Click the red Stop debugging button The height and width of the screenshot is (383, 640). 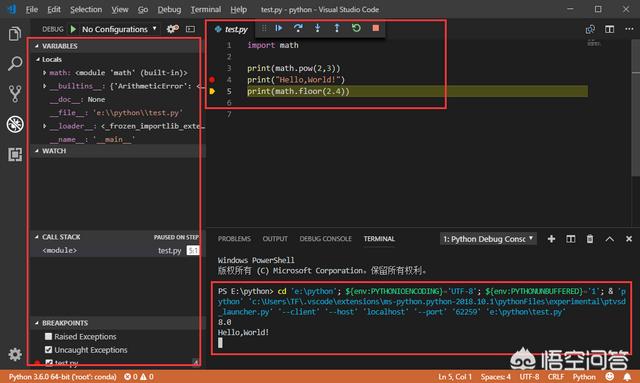[376, 28]
